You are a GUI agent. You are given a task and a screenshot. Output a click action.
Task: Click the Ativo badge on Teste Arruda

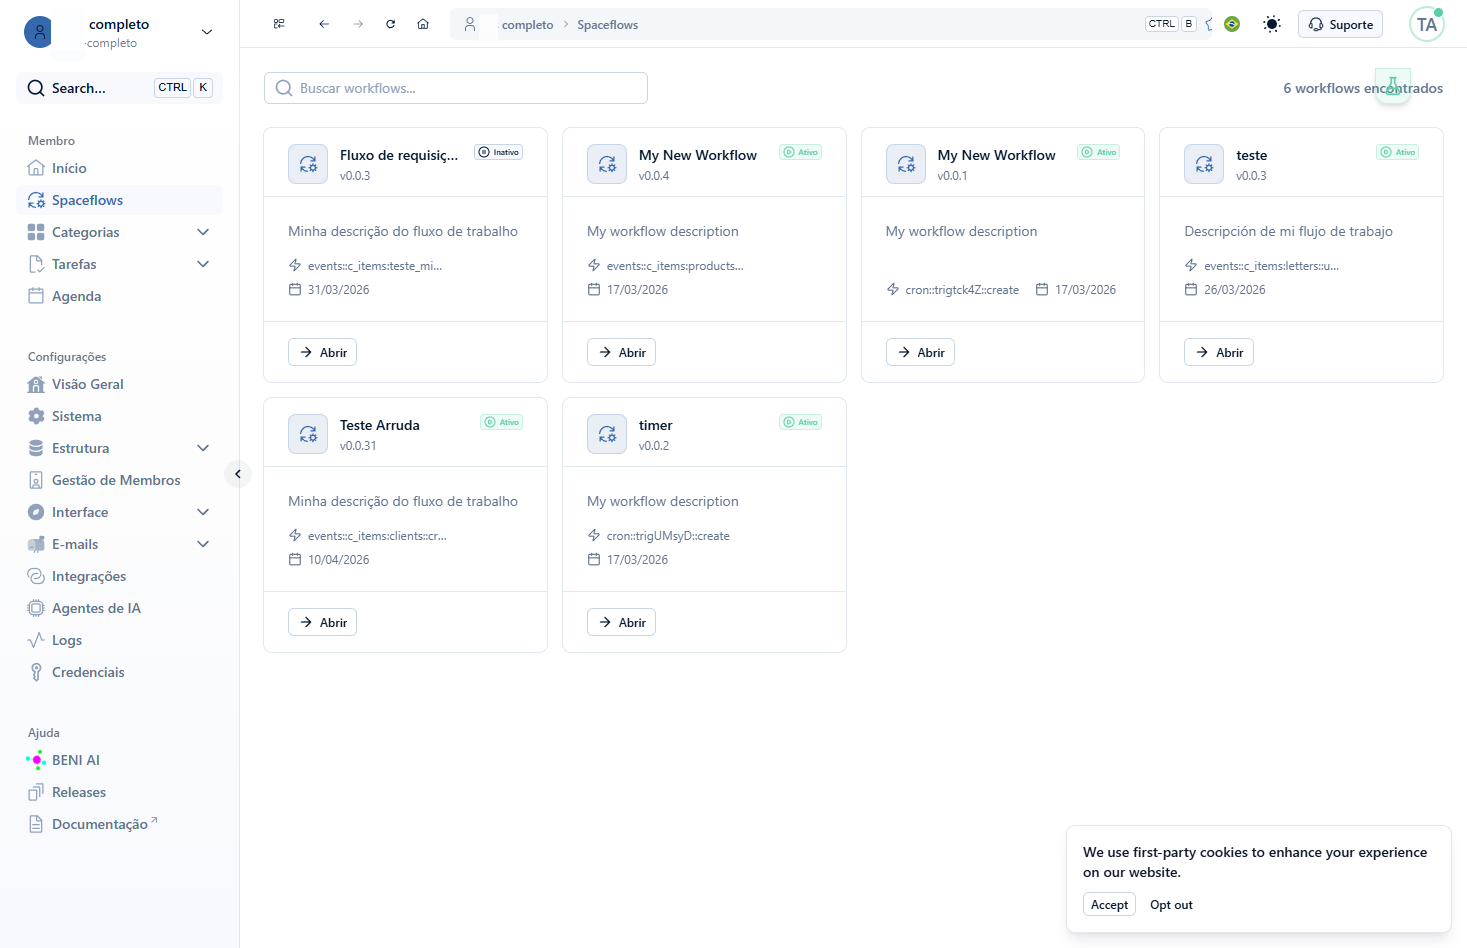(502, 422)
